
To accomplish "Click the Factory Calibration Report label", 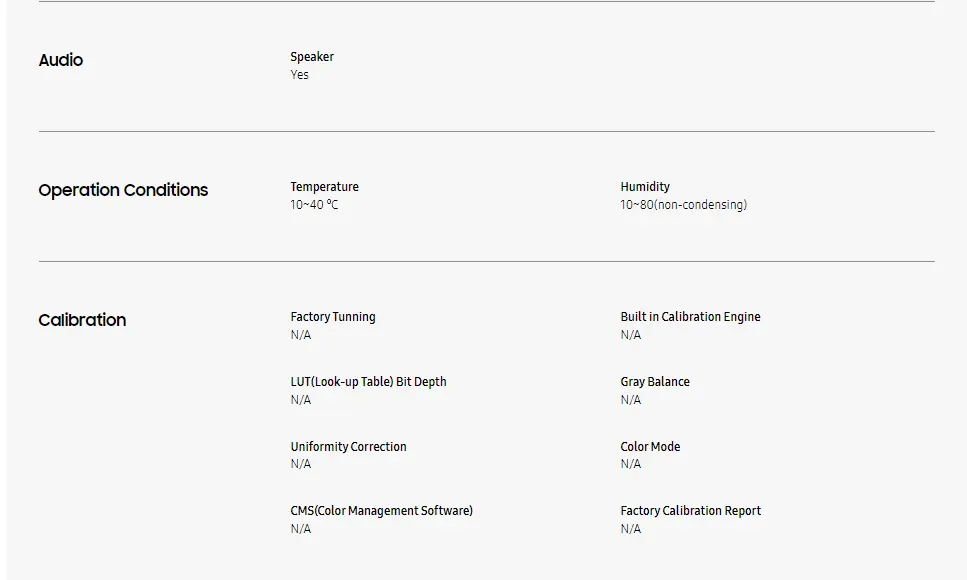I will pos(690,511).
